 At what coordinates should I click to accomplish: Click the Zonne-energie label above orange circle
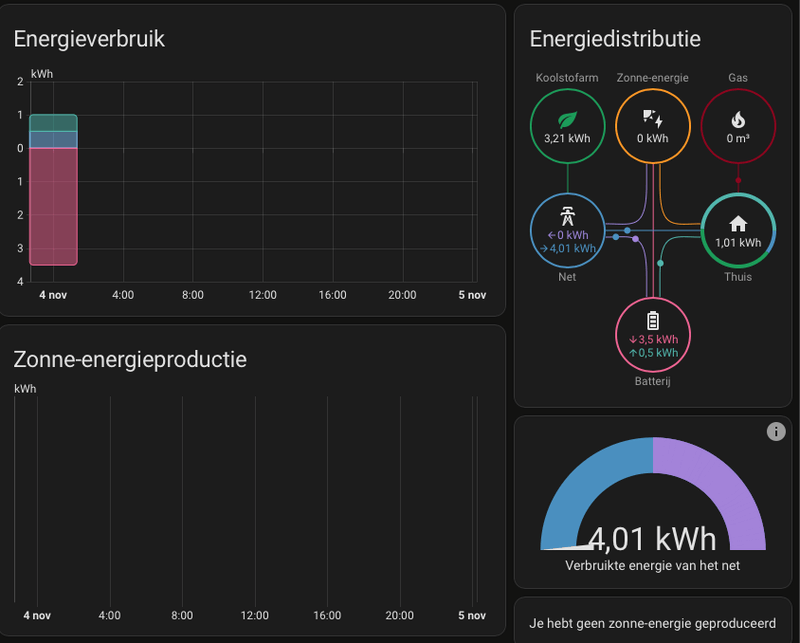pos(653,78)
